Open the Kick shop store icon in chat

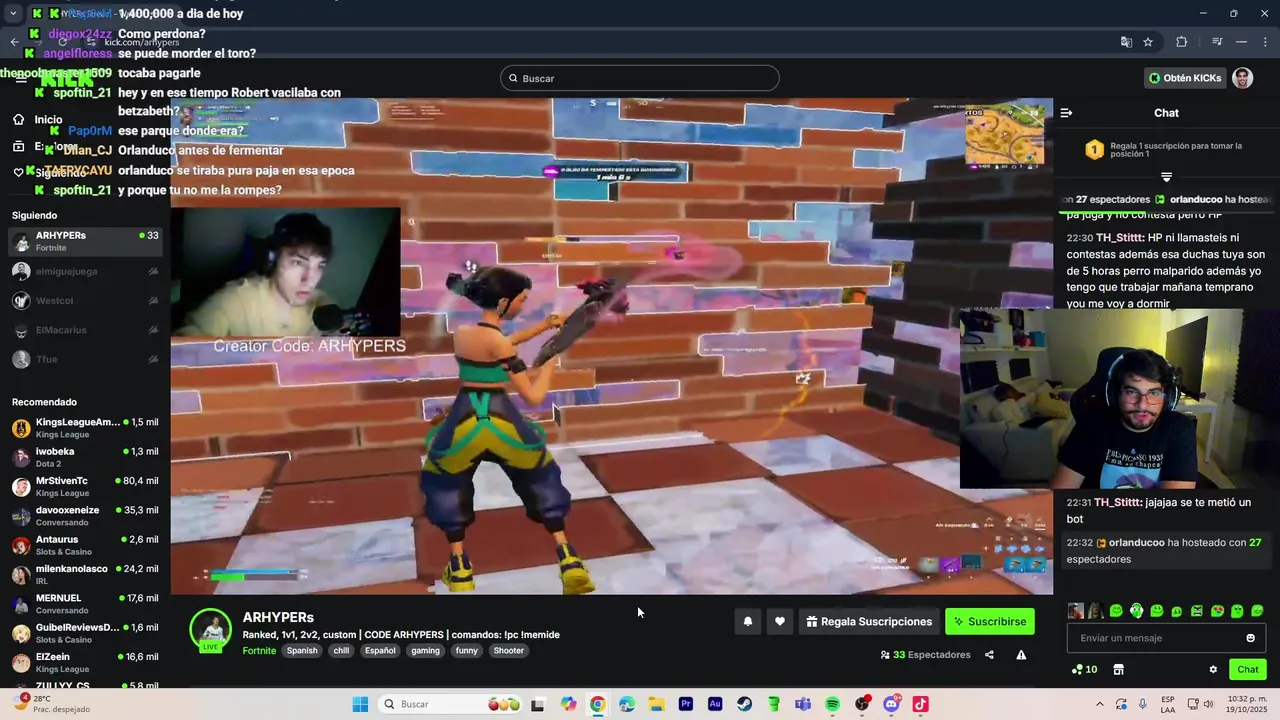click(1118, 669)
